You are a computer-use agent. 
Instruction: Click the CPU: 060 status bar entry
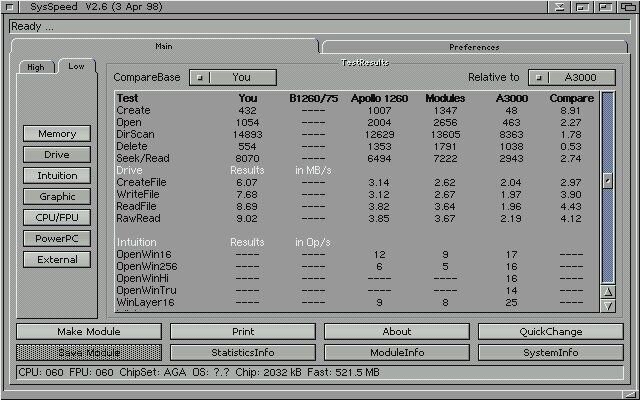coord(42,372)
